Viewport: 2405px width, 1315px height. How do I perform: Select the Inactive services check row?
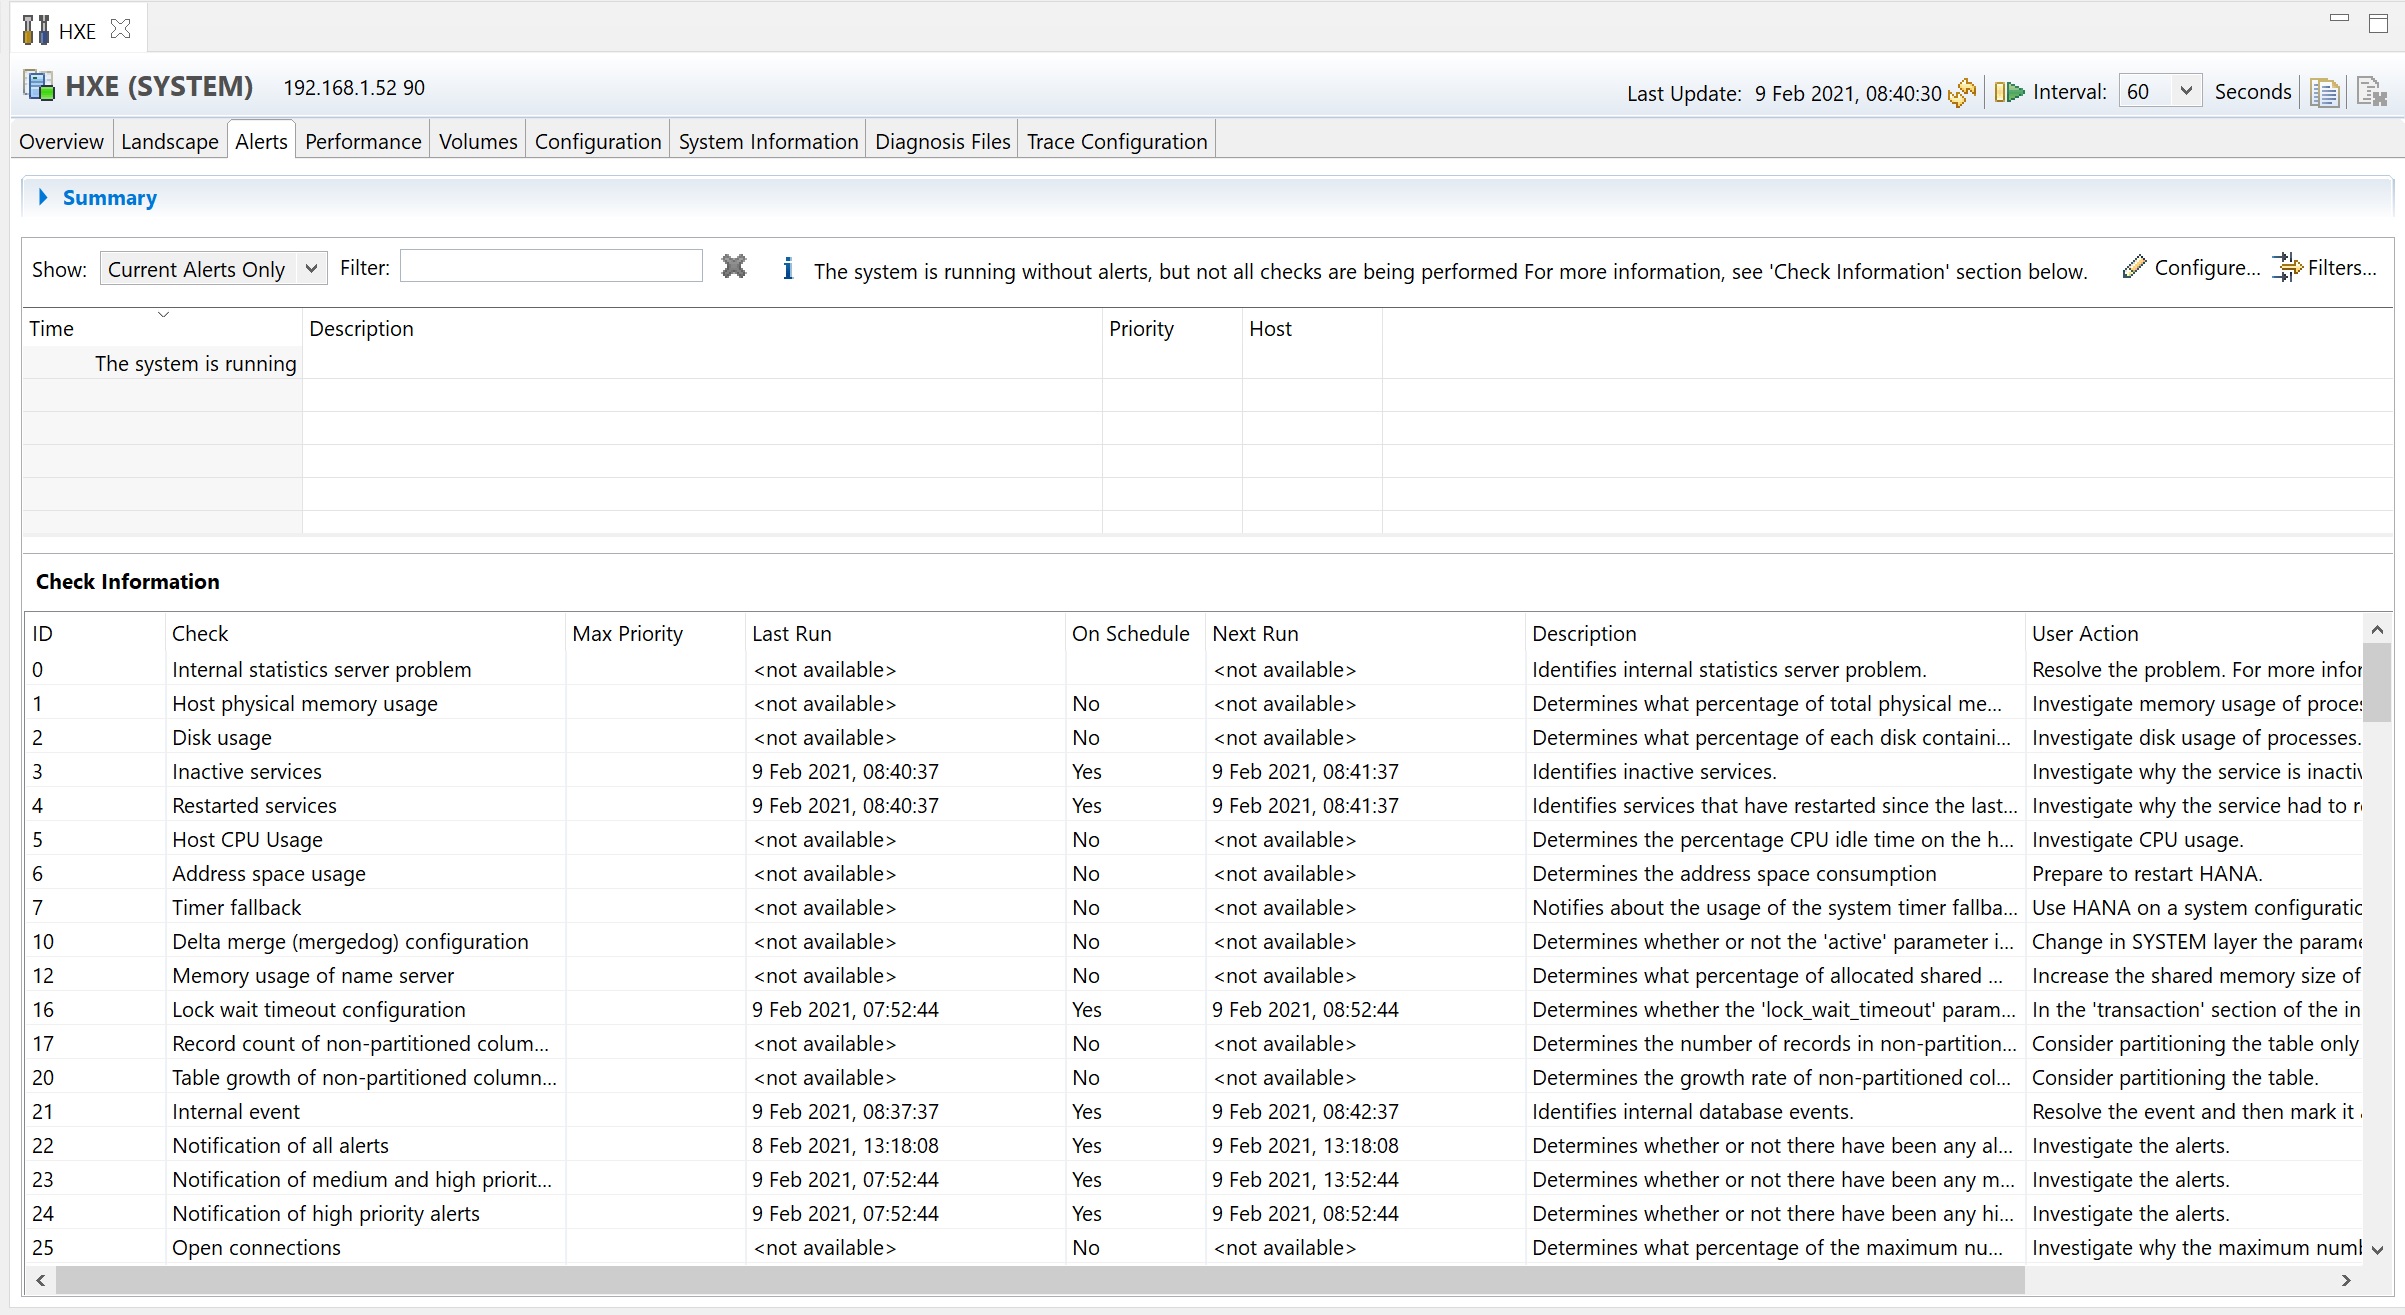[247, 771]
